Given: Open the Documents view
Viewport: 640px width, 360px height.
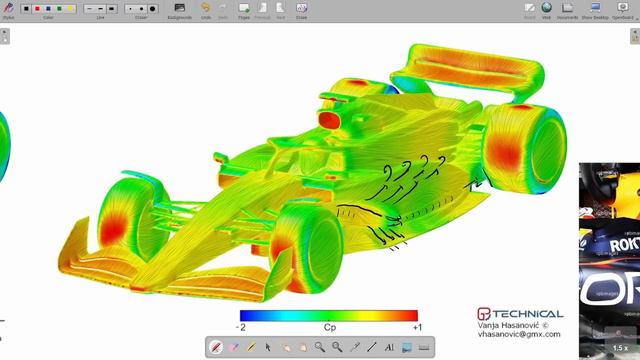Looking at the screenshot, I should [x=567, y=11].
